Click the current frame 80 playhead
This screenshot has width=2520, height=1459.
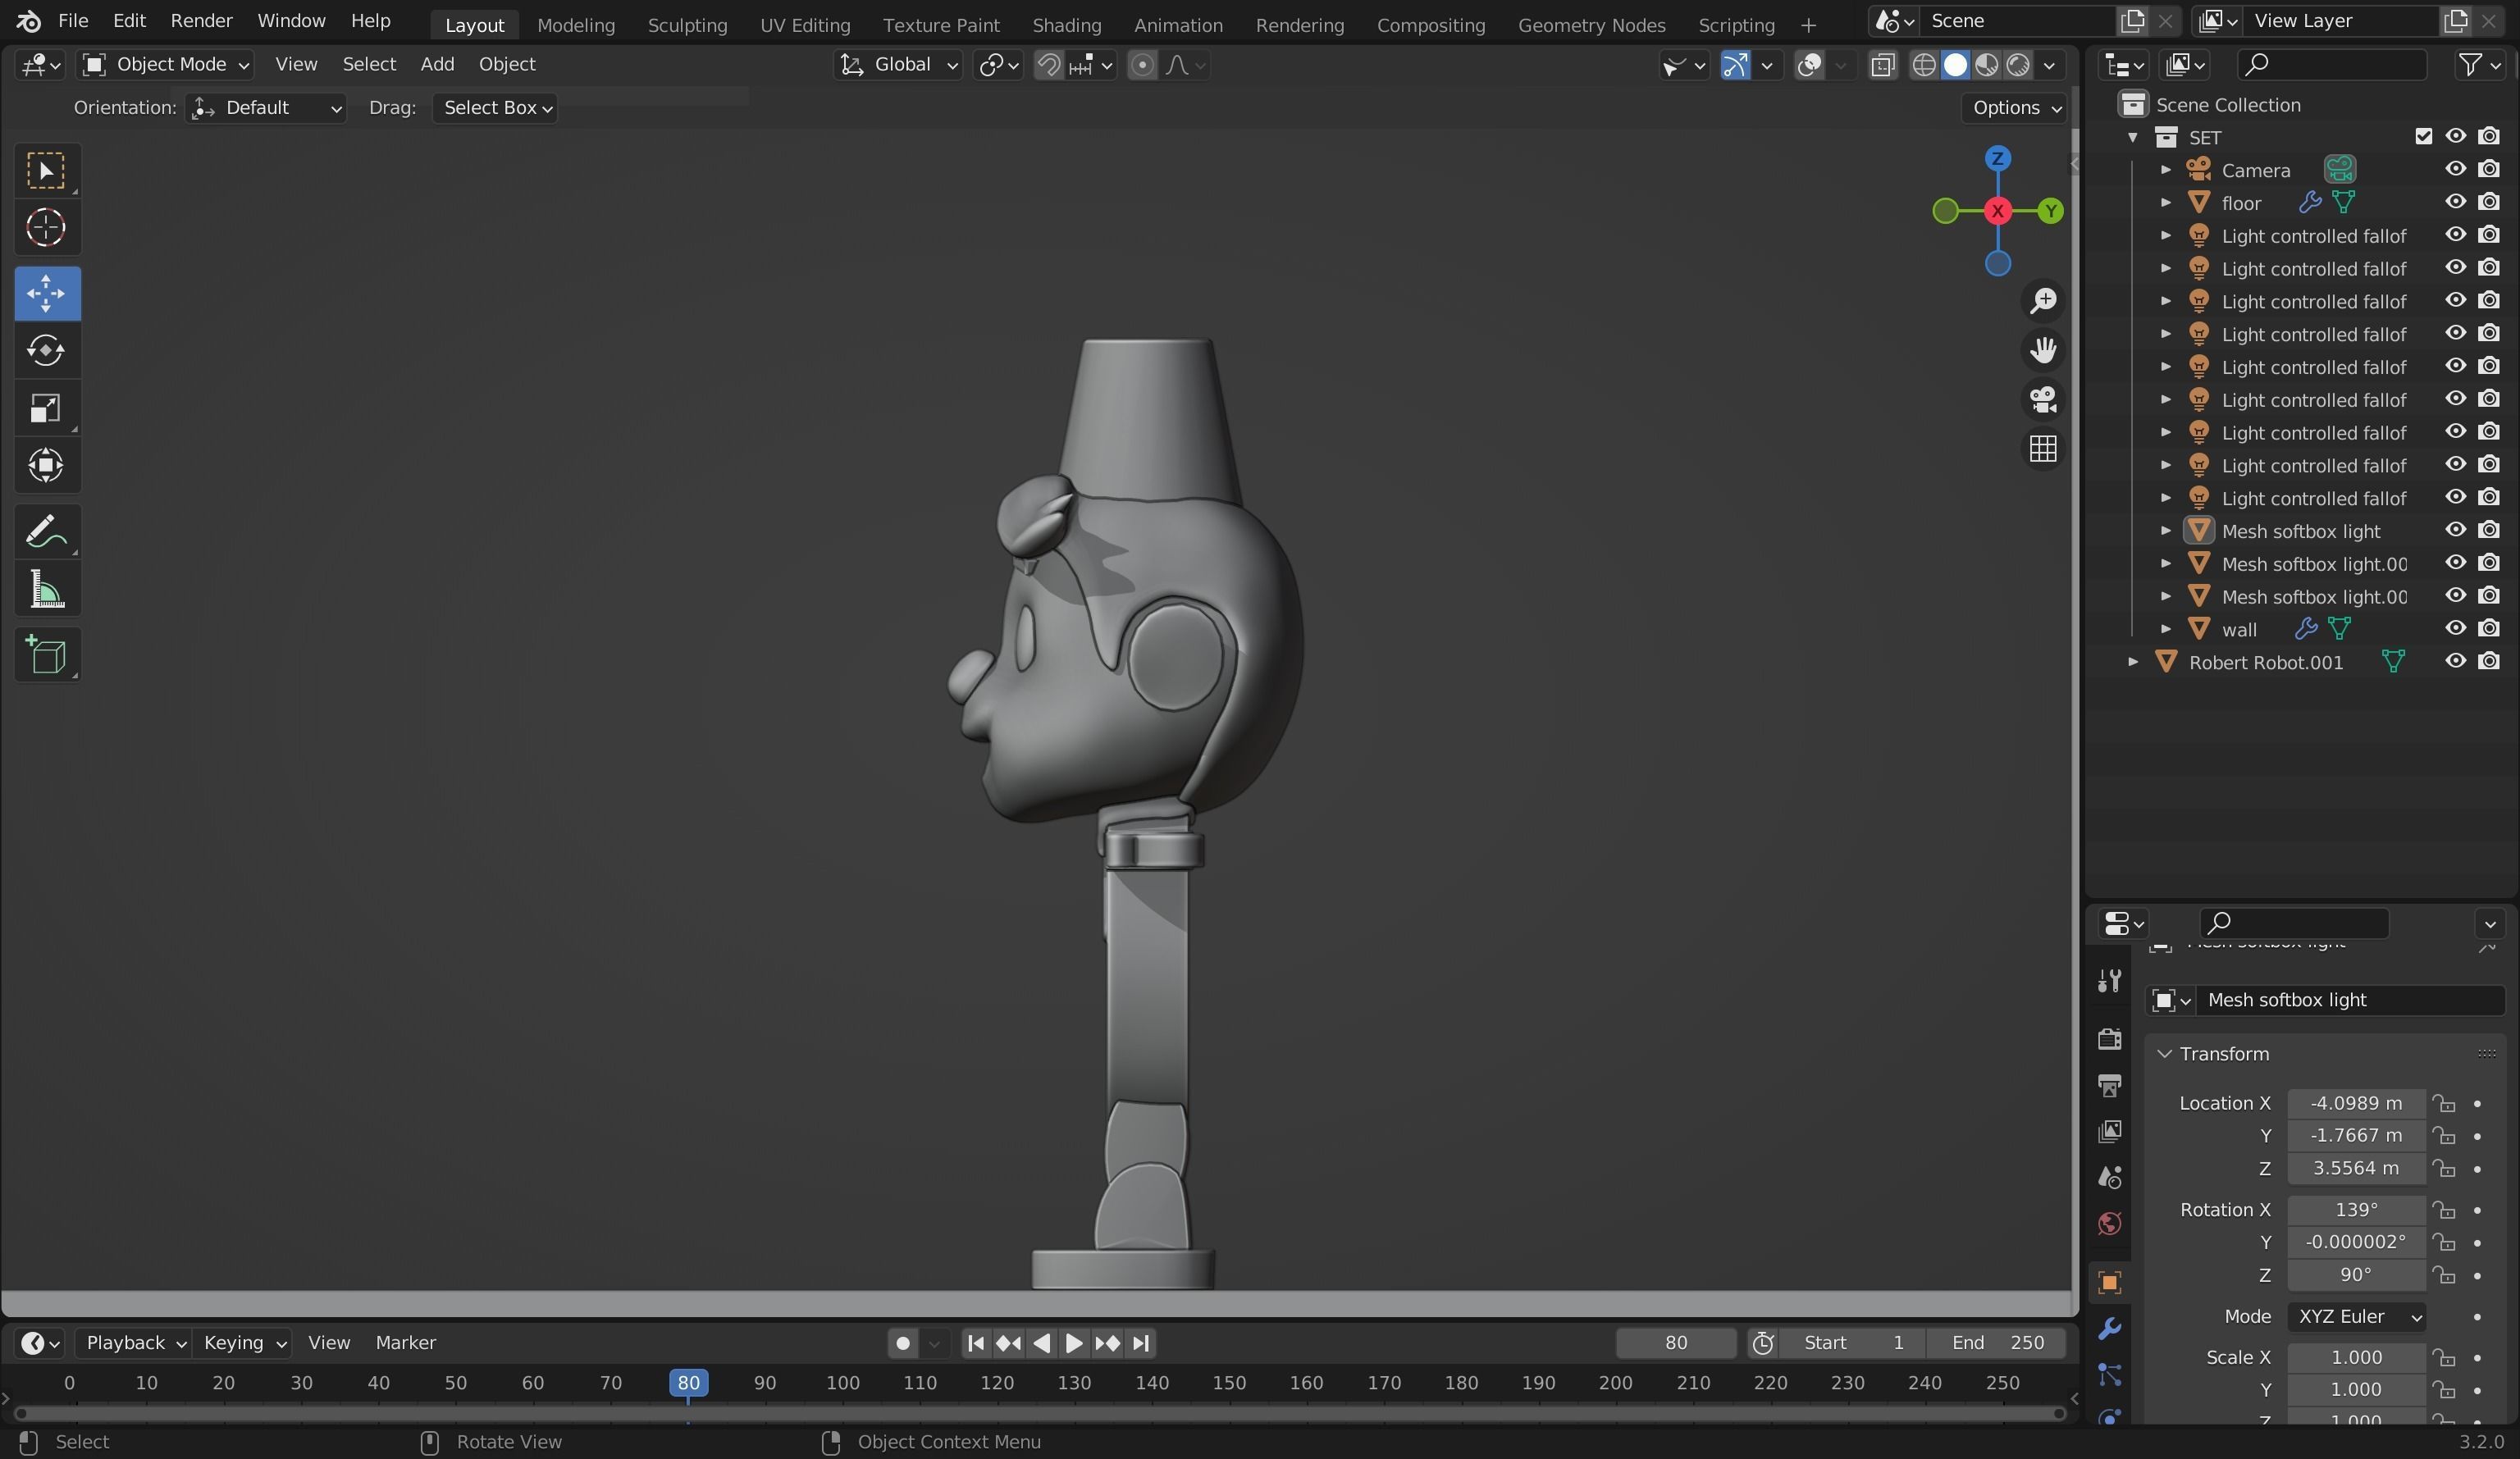pyautogui.click(x=688, y=1383)
